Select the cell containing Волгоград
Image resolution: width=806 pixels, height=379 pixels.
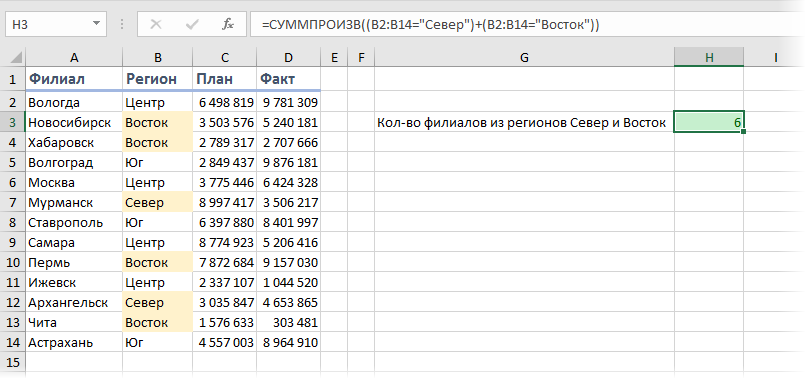[x=74, y=163]
